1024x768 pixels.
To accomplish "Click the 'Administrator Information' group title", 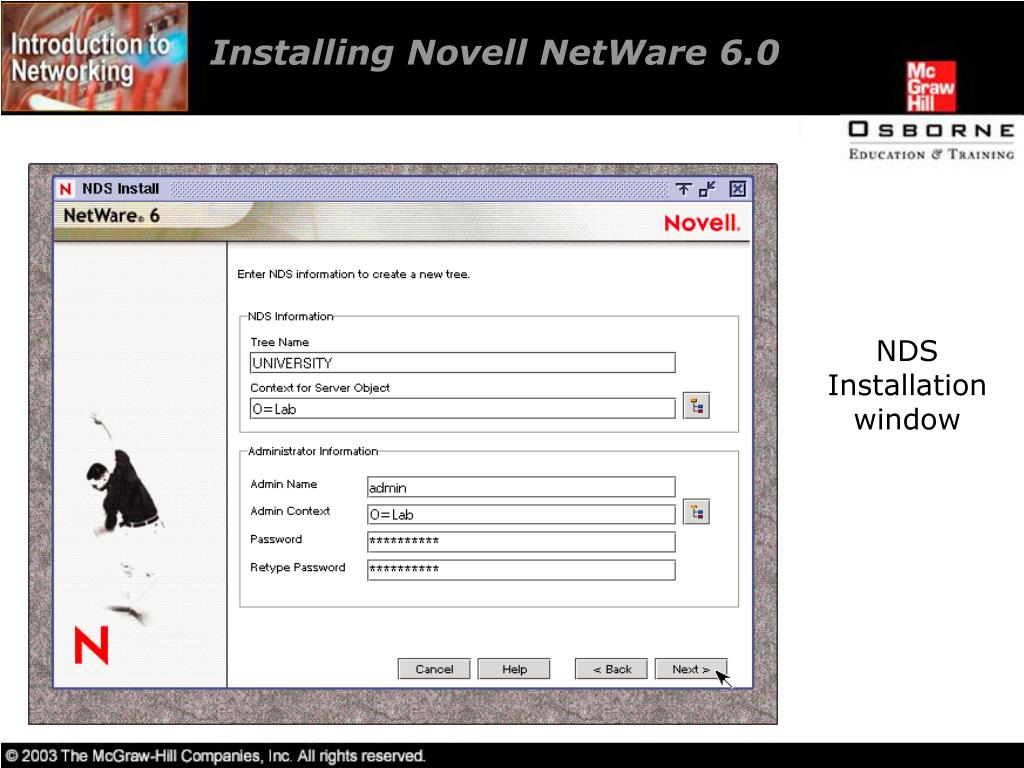I will [x=313, y=451].
